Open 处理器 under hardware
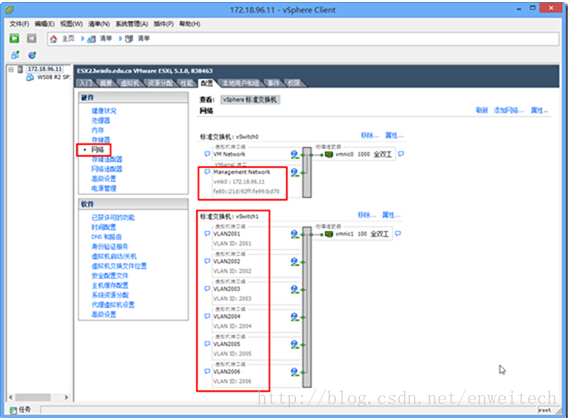 [x=101, y=121]
